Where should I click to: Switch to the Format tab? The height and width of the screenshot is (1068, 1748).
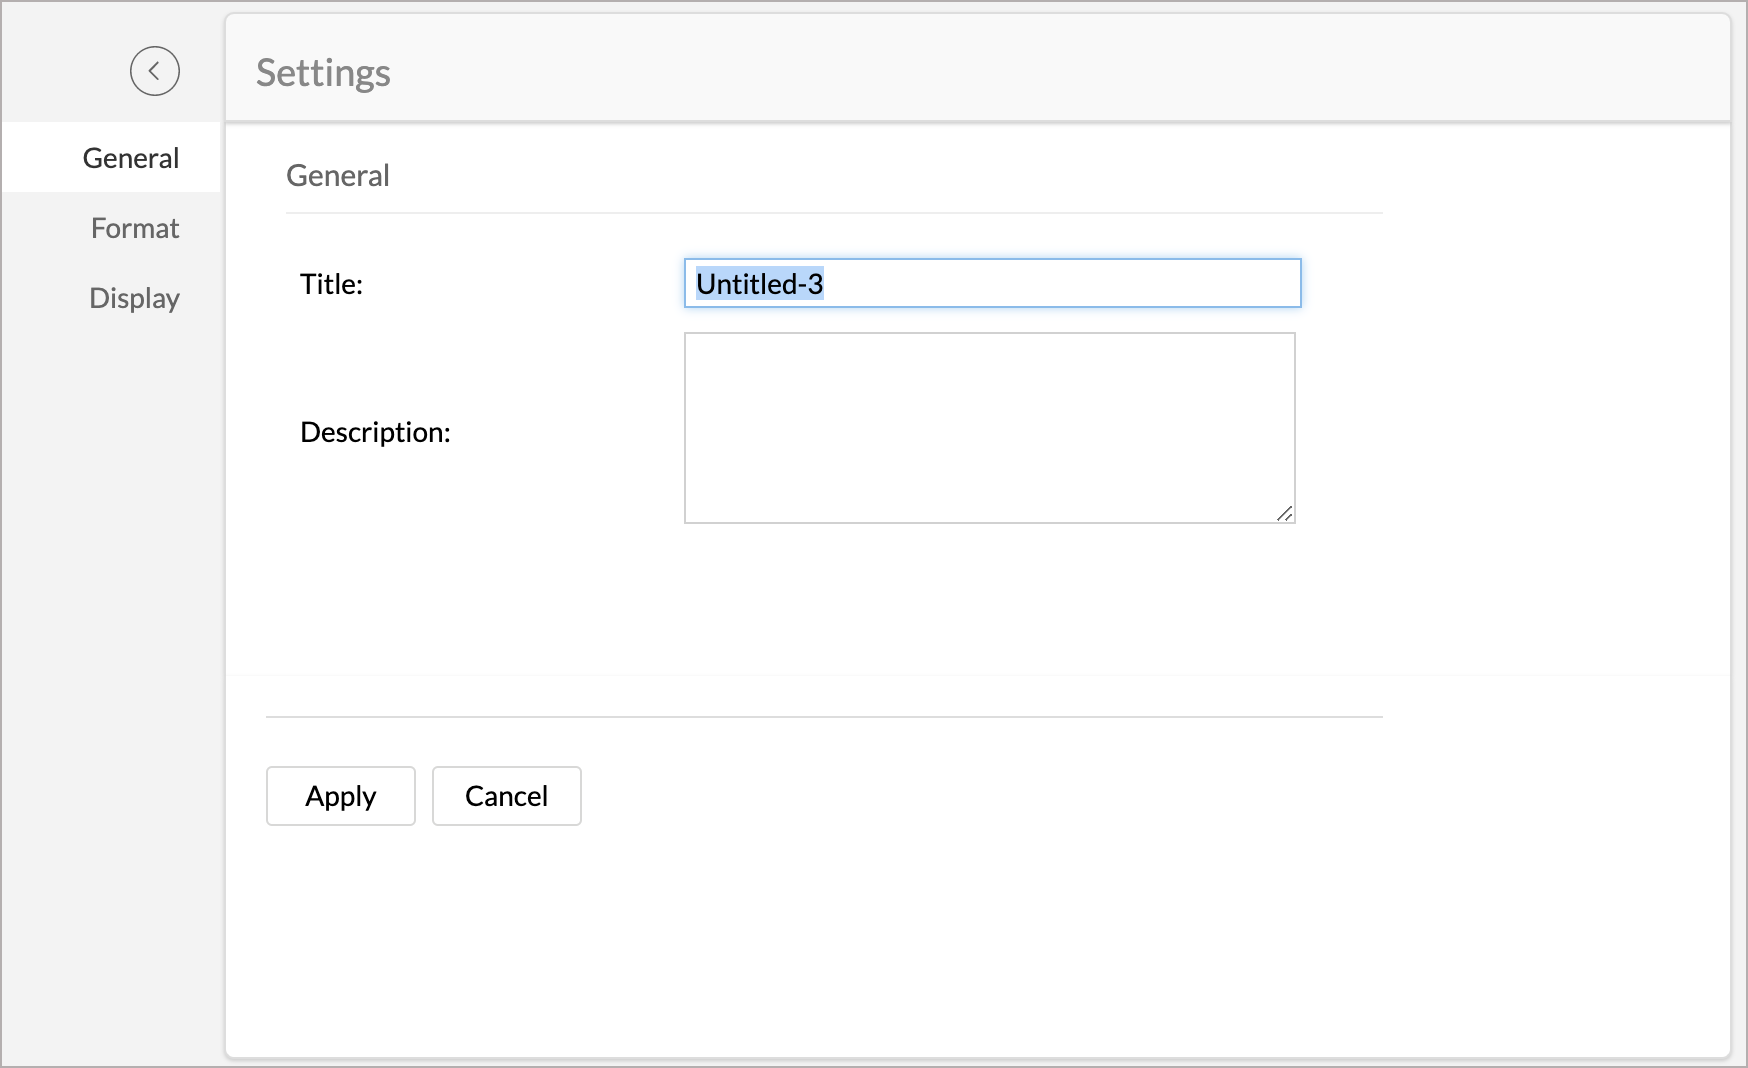(135, 228)
